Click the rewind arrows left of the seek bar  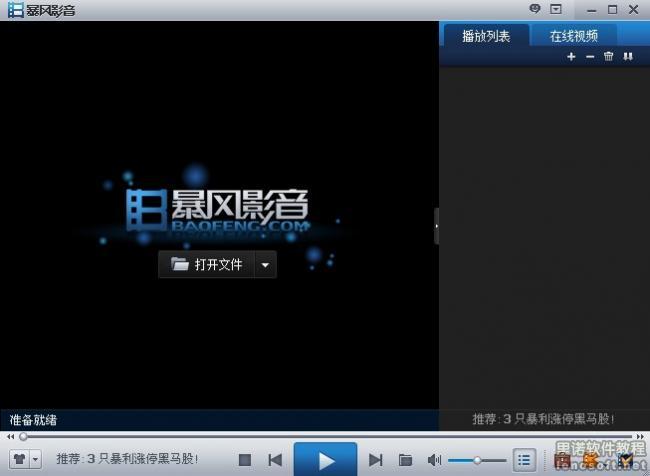[10, 437]
